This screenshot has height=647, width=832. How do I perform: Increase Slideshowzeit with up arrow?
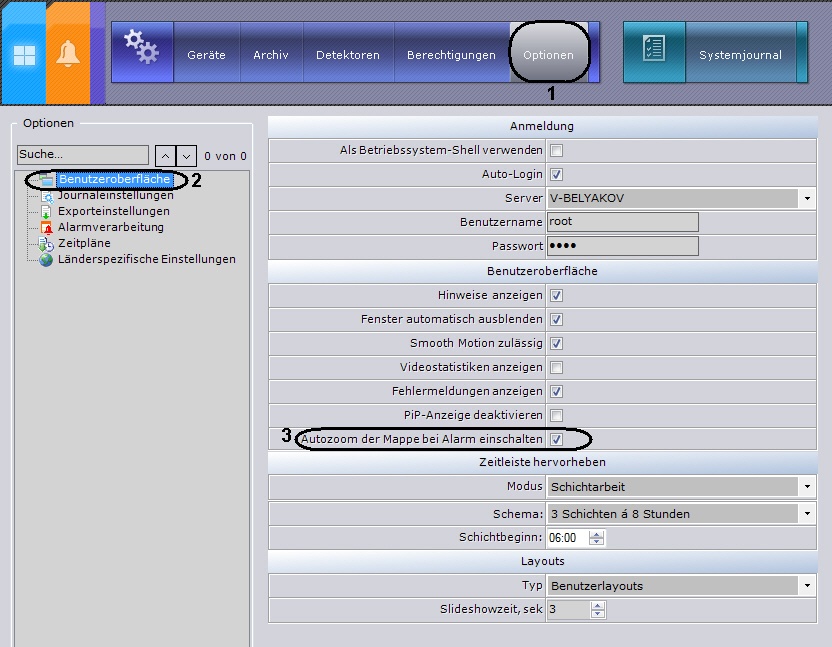pyautogui.click(x=597, y=606)
